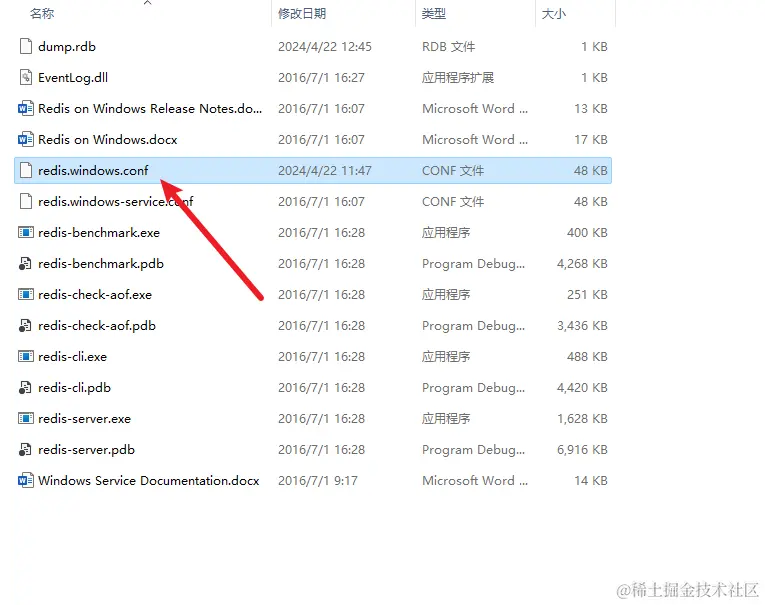Click the redis.windows.conf file icon
Viewport: 765px width, 605px height.
tap(25, 170)
